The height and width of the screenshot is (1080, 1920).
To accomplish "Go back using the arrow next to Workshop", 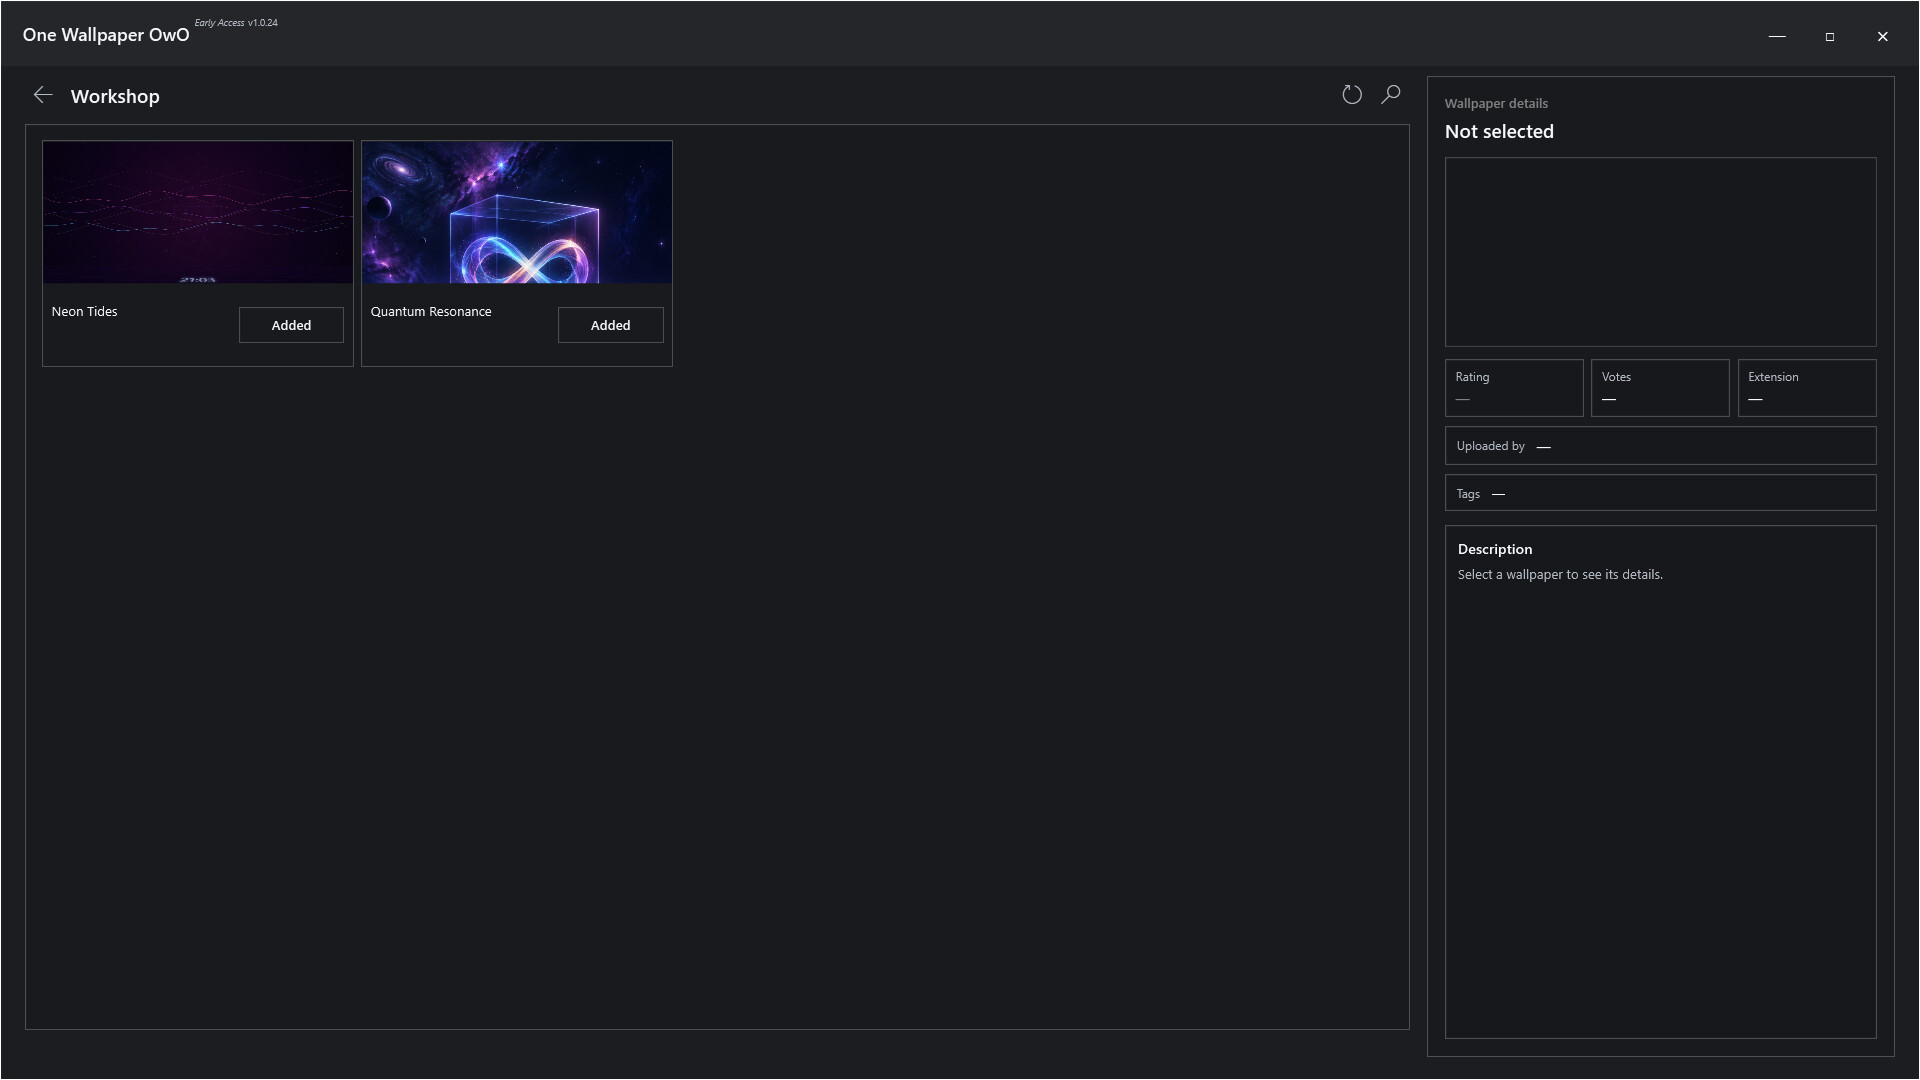I will 43,95.
